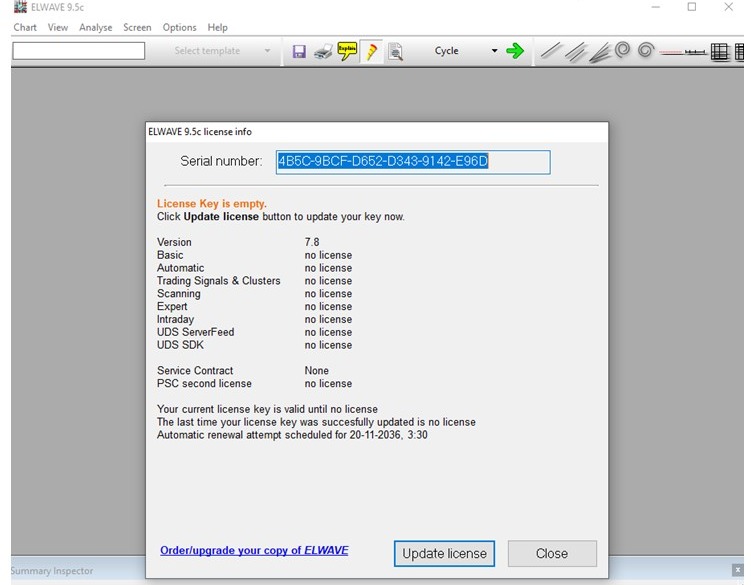Click the 'PSC second license' label
Image resolution: width=751 pixels, height=585 pixels.
click(x=204, y=383)
